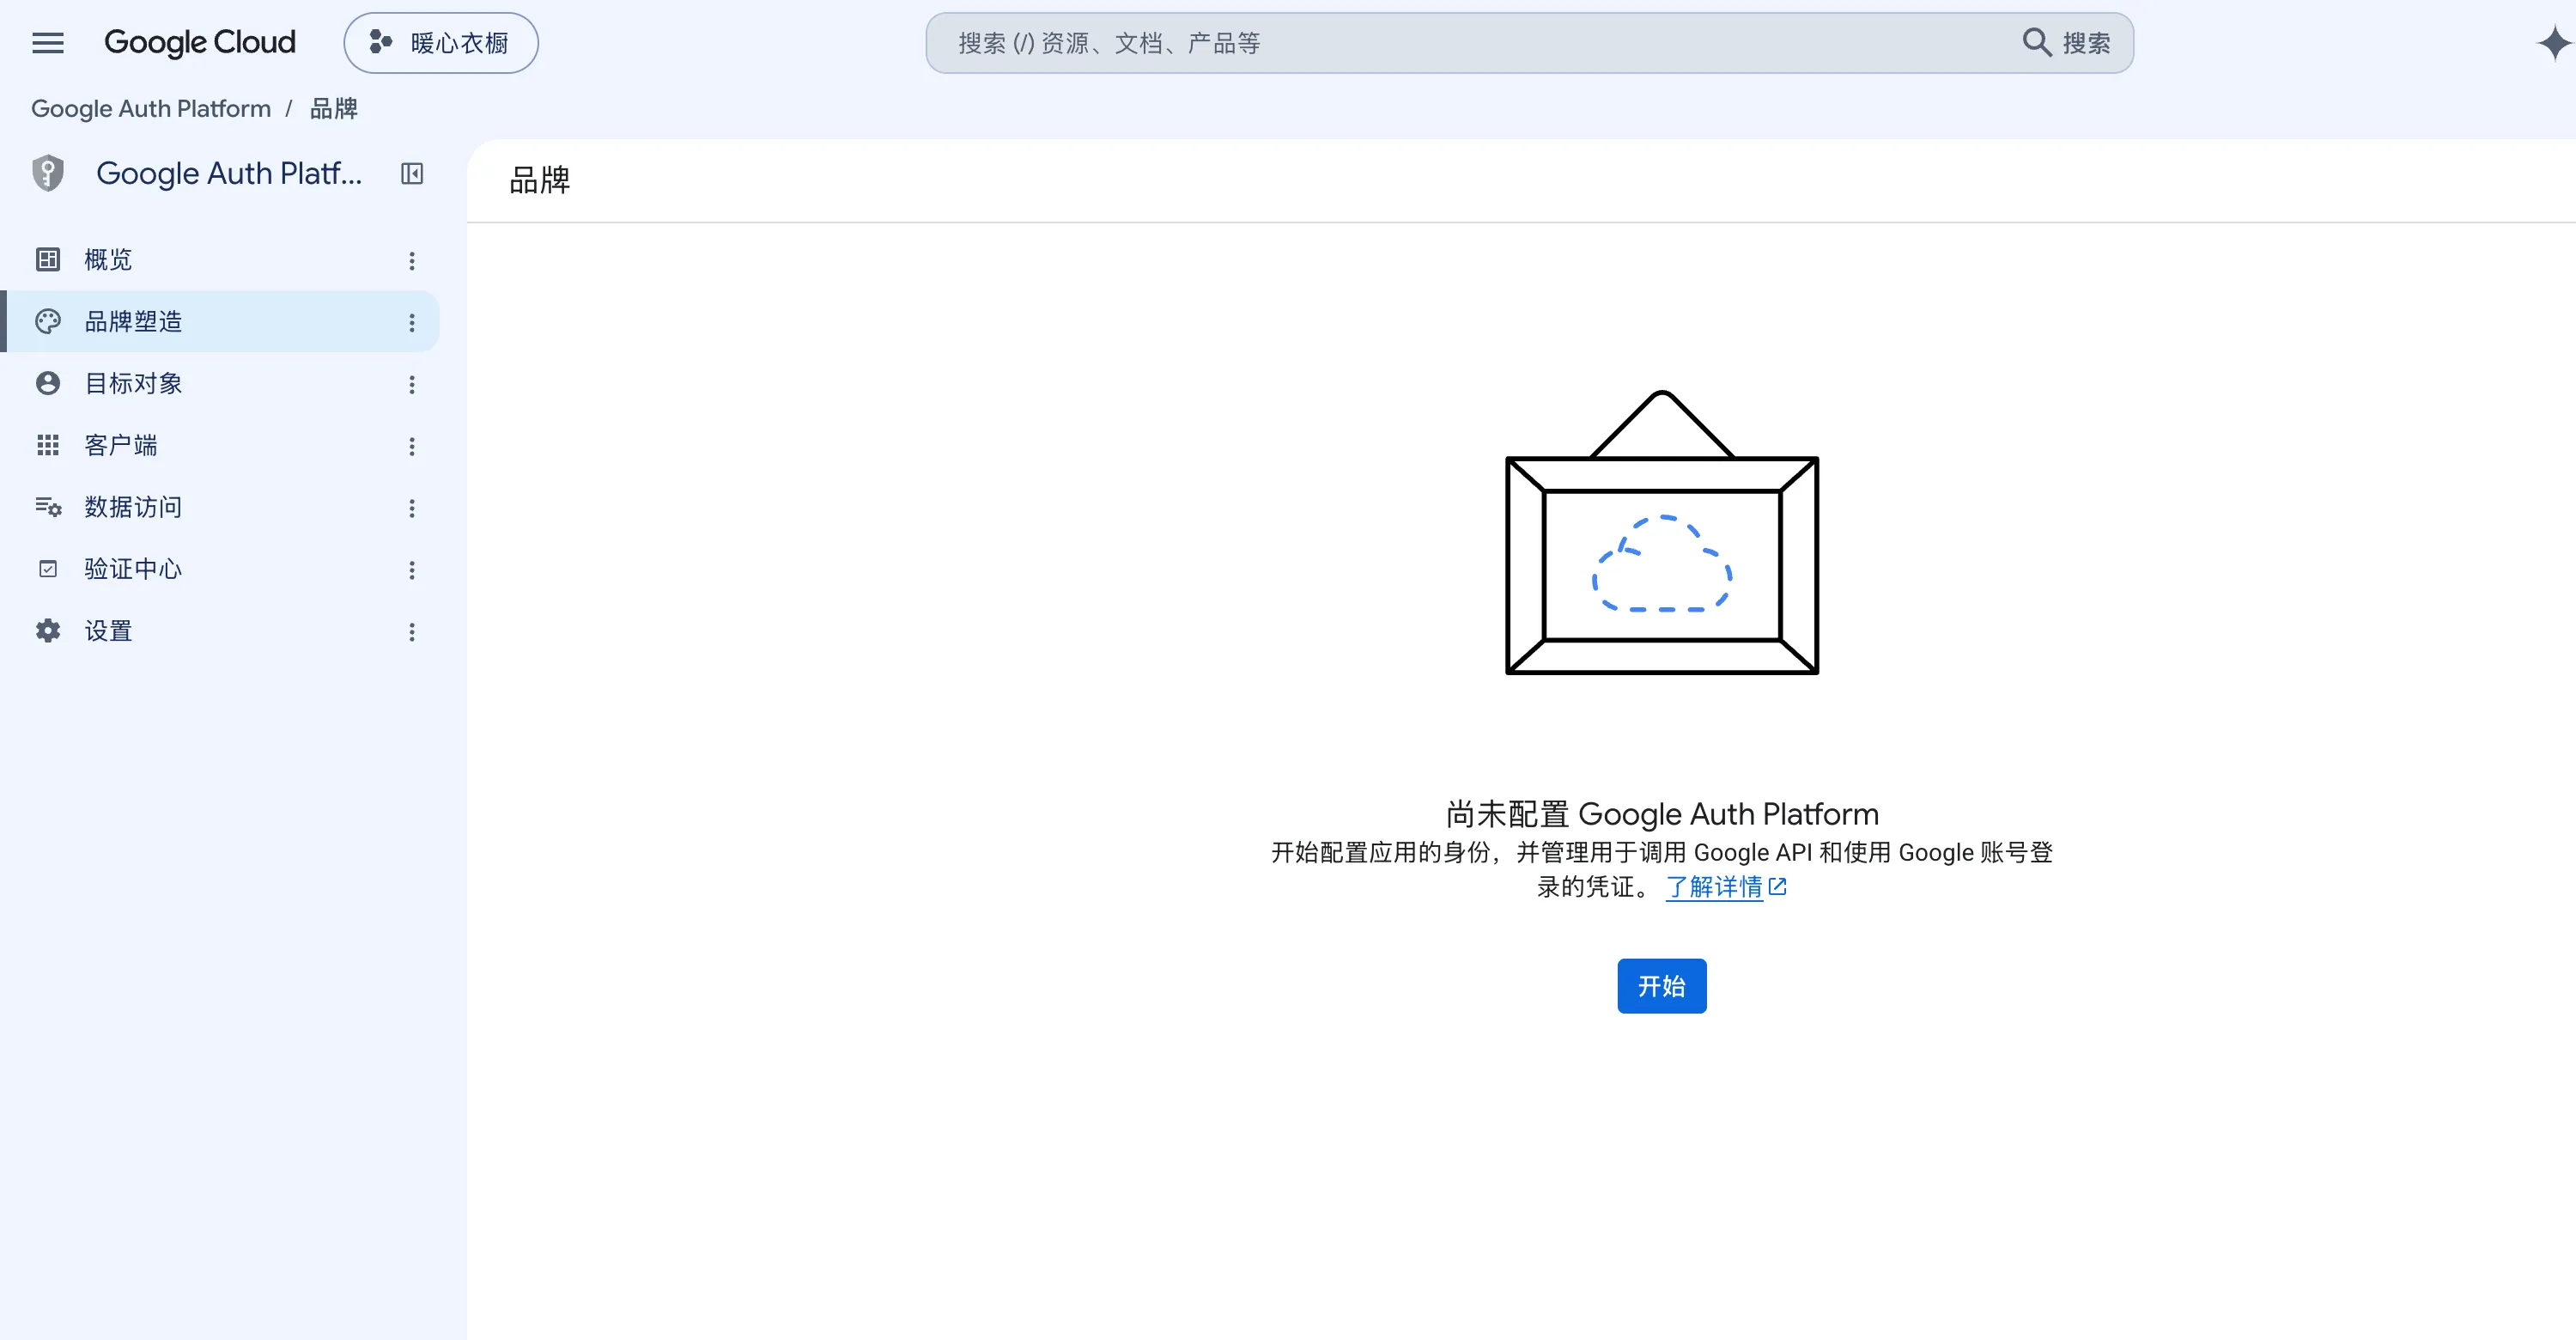The height and width of the screenshot is (1340, 2576).
Task: Collapse the side navigation panel
Action: point(412,173)
